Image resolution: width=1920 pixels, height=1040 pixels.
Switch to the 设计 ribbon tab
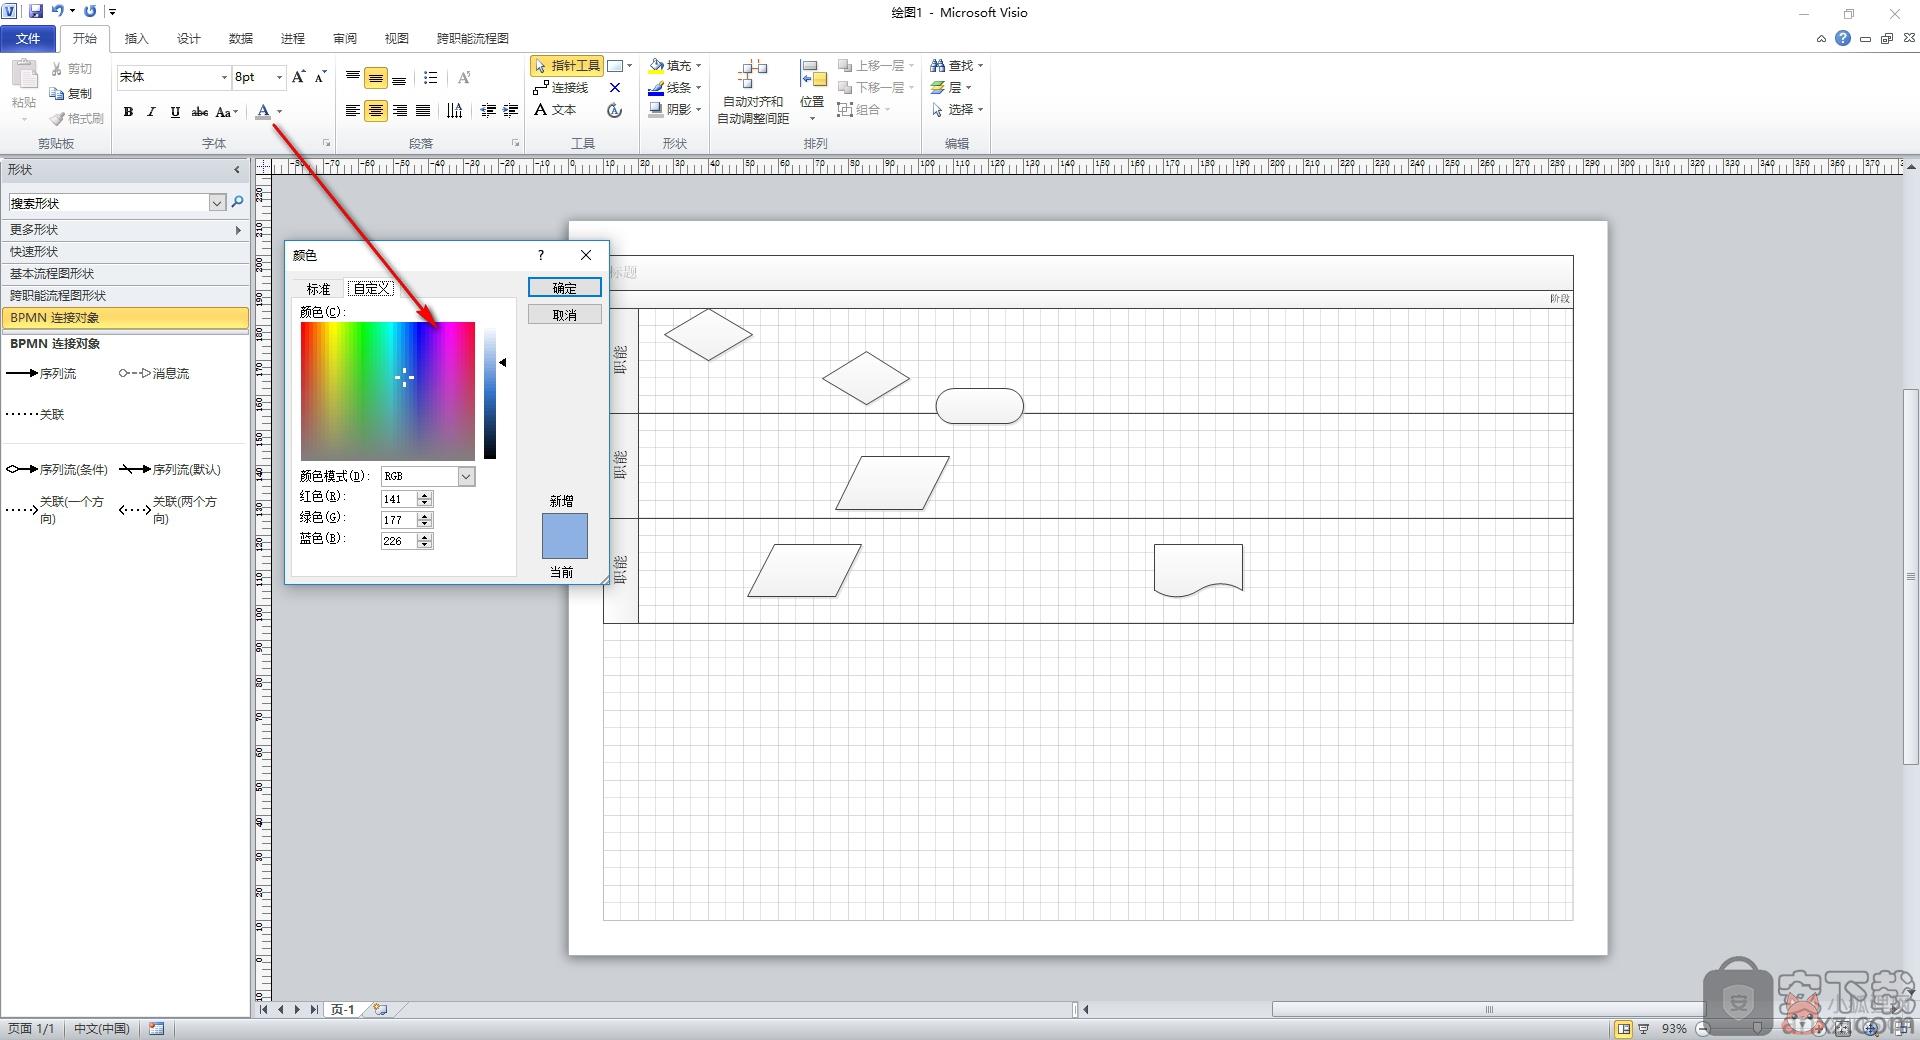click(x=188, y=38)
